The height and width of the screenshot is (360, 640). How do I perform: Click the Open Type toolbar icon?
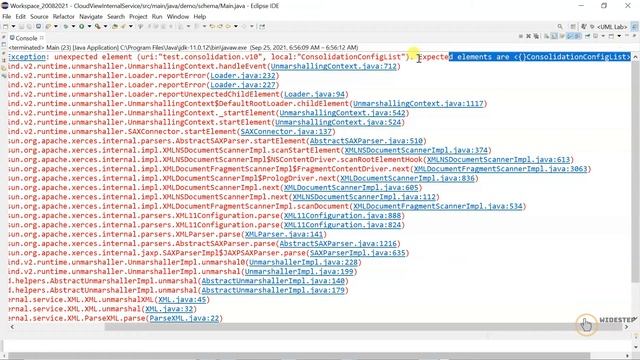[140, 27]
